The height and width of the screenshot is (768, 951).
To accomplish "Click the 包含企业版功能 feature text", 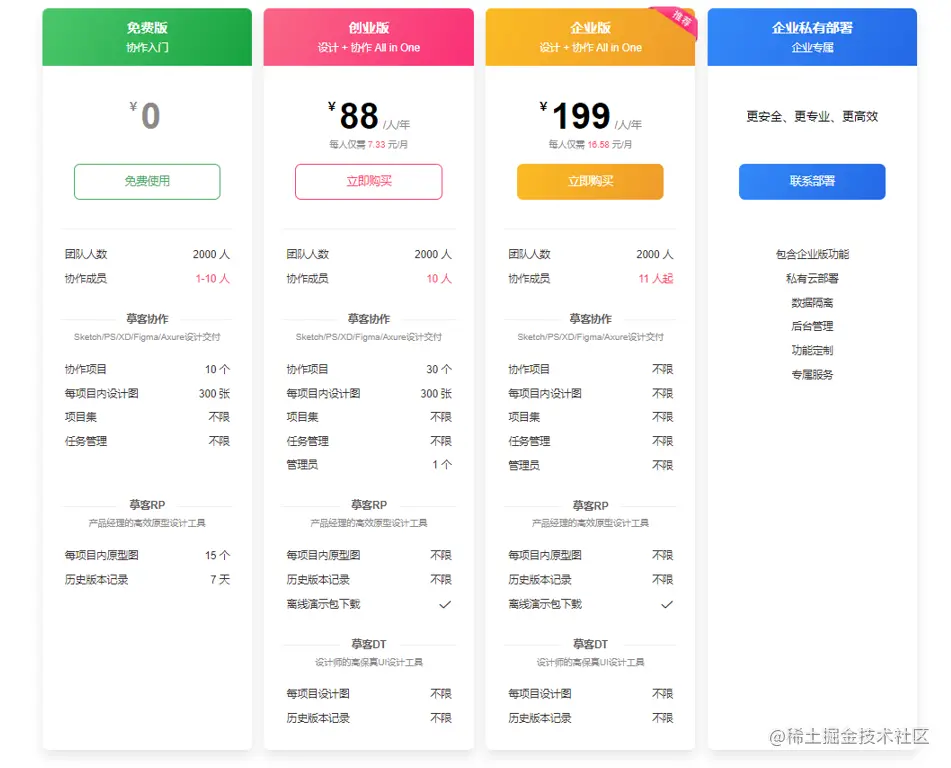I will point(812,254).
